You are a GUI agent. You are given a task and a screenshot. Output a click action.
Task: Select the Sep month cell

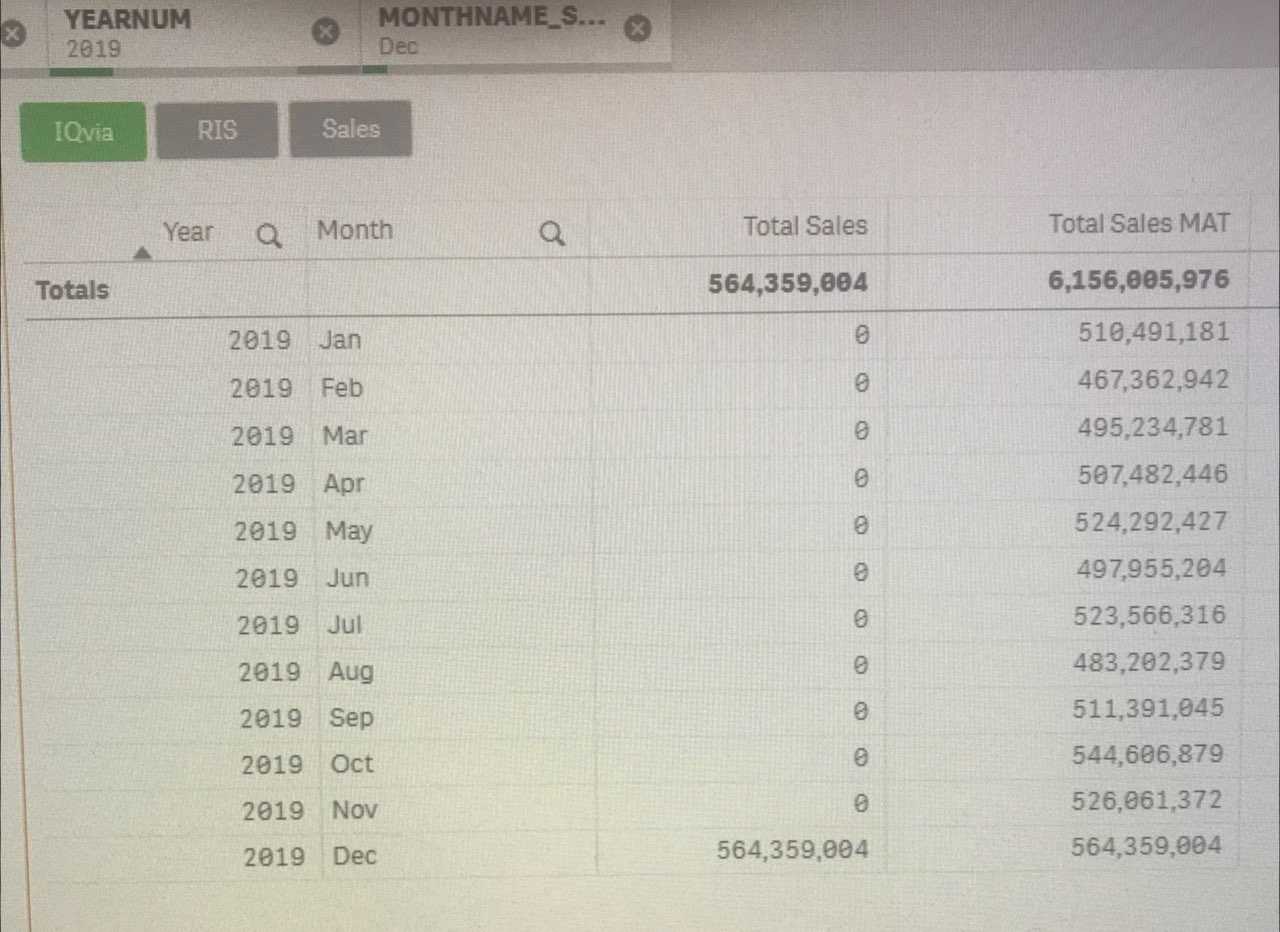point(351,718)
